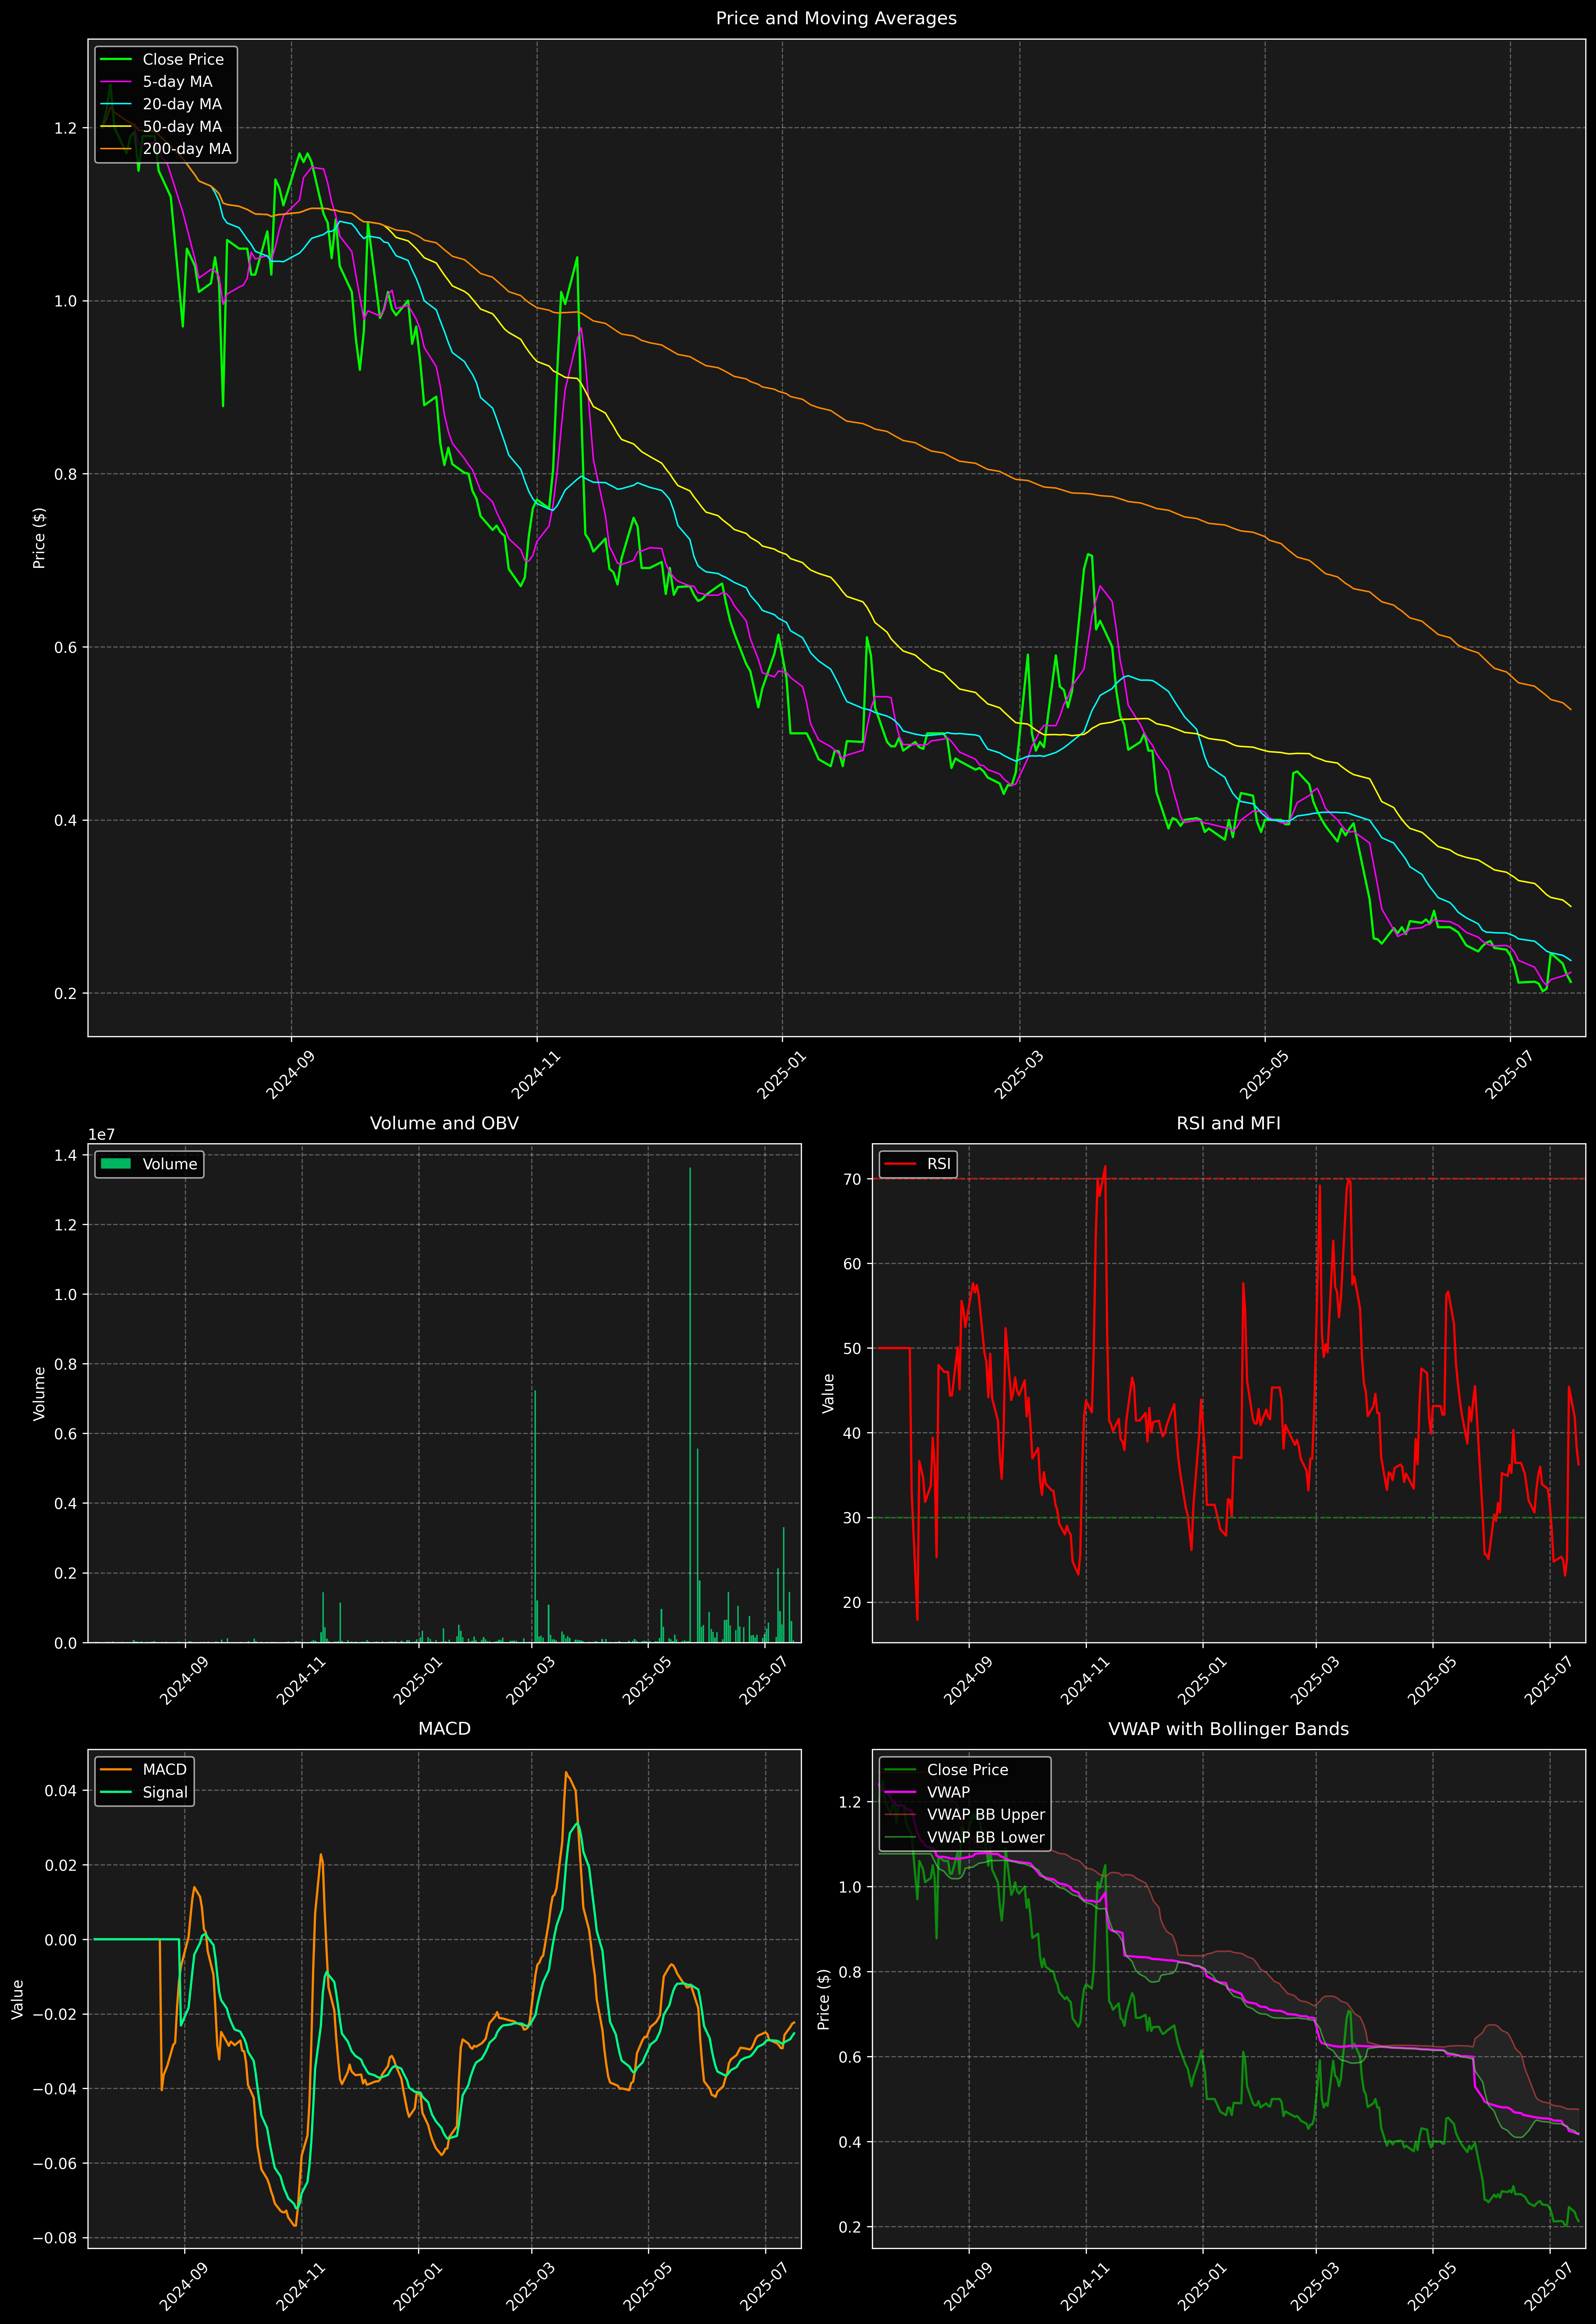Viewport: 1596px width, 2324px height.
Task: Select the "VWAP BB Lower" legend entry
Action: coord(985,1837)
